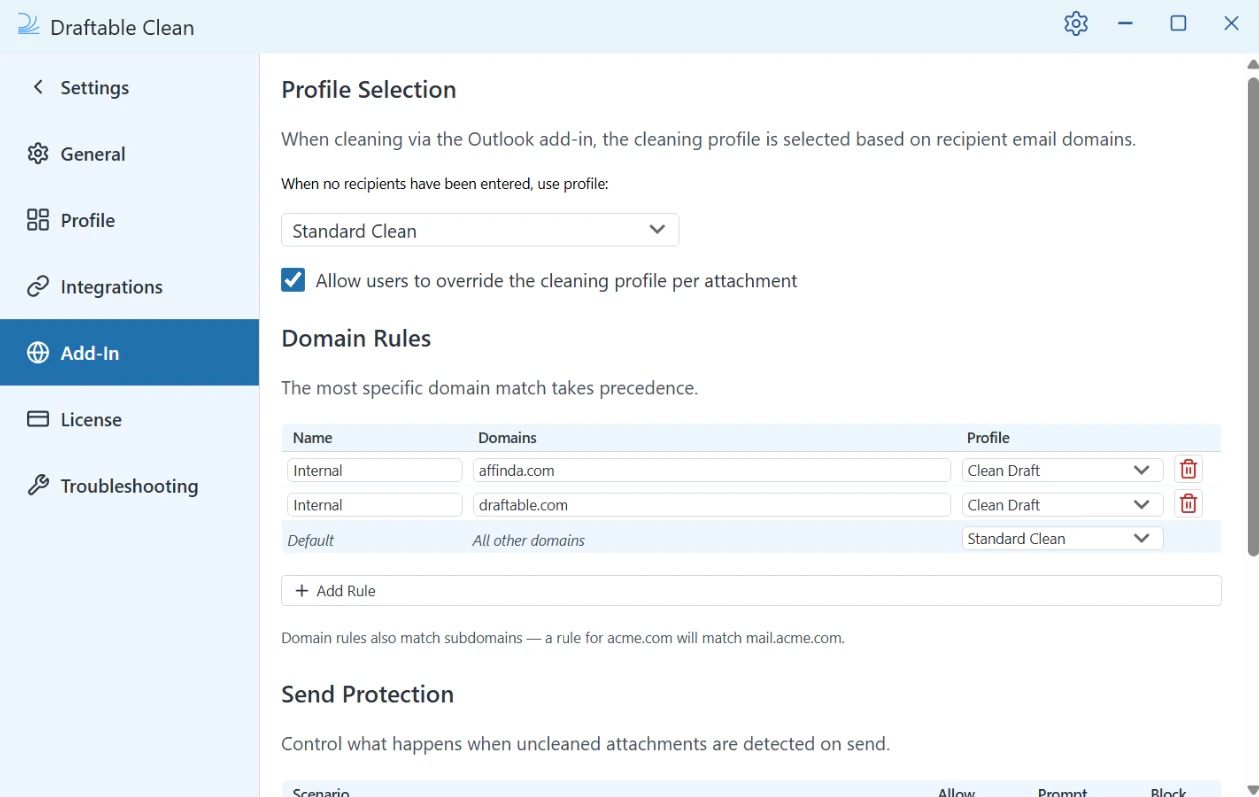Minimize the Draftable Clean window
This screenshot has height=797, width=1259.
1125,23
